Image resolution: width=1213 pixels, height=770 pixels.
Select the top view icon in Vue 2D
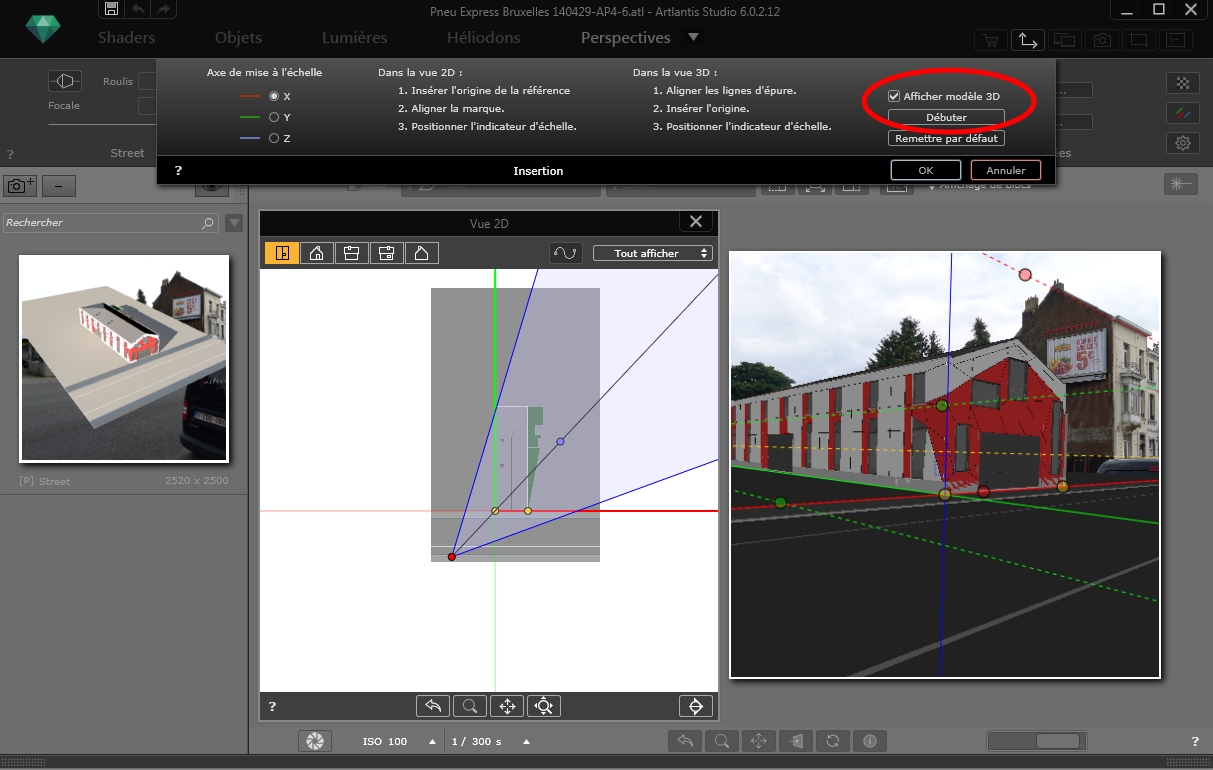[x=282, y=253]
